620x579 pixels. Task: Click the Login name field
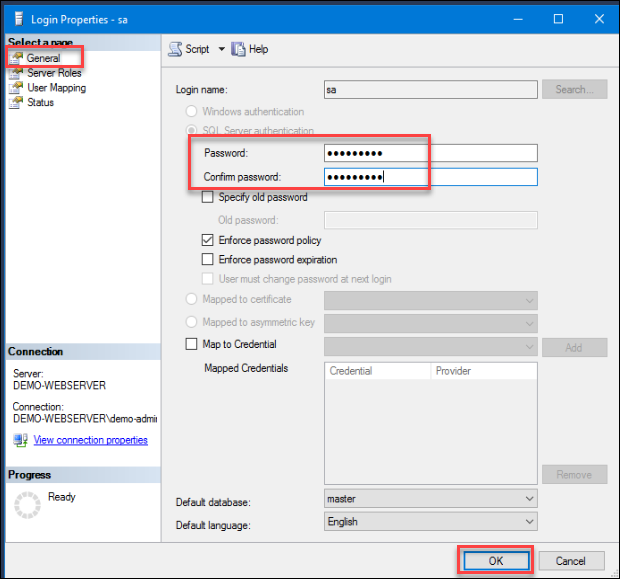pyautogui.click(x=431, y=90)
